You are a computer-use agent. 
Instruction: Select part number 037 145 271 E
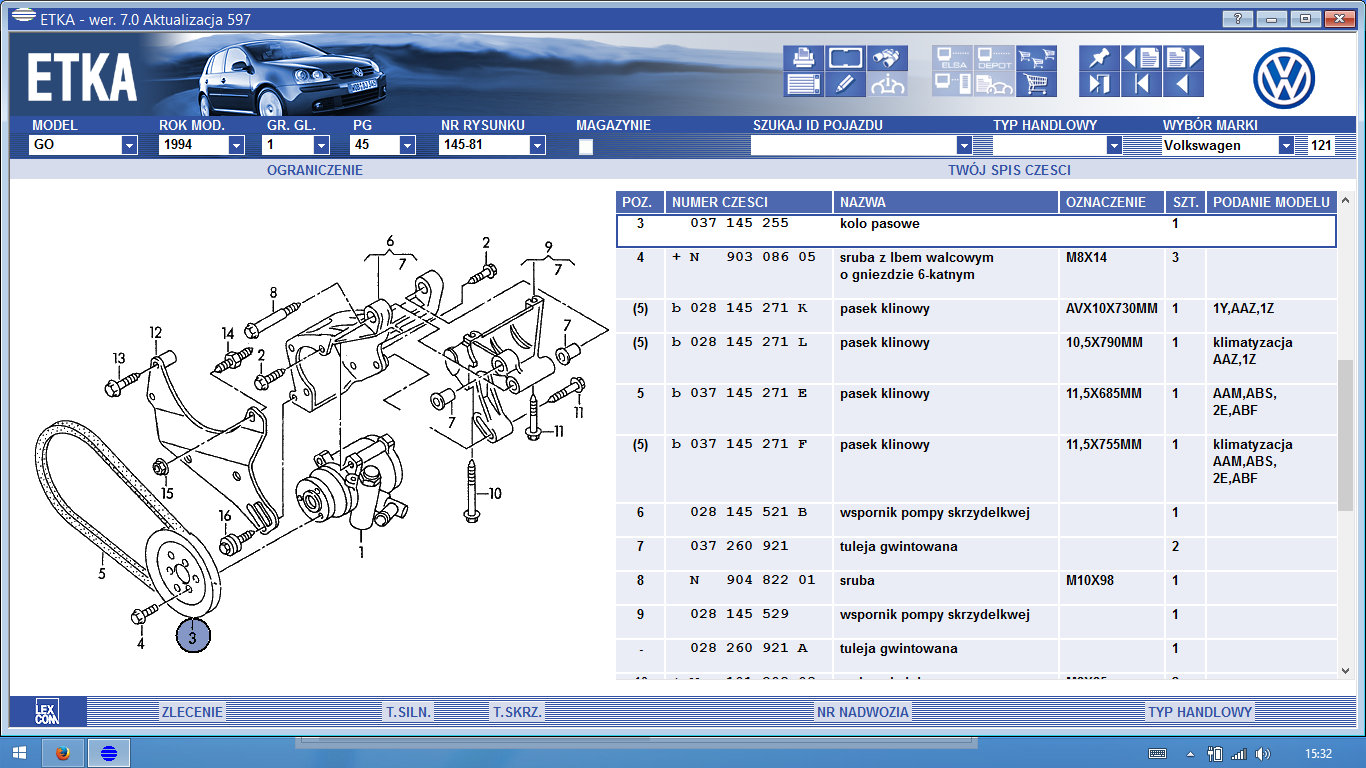[x=739, y=394]
